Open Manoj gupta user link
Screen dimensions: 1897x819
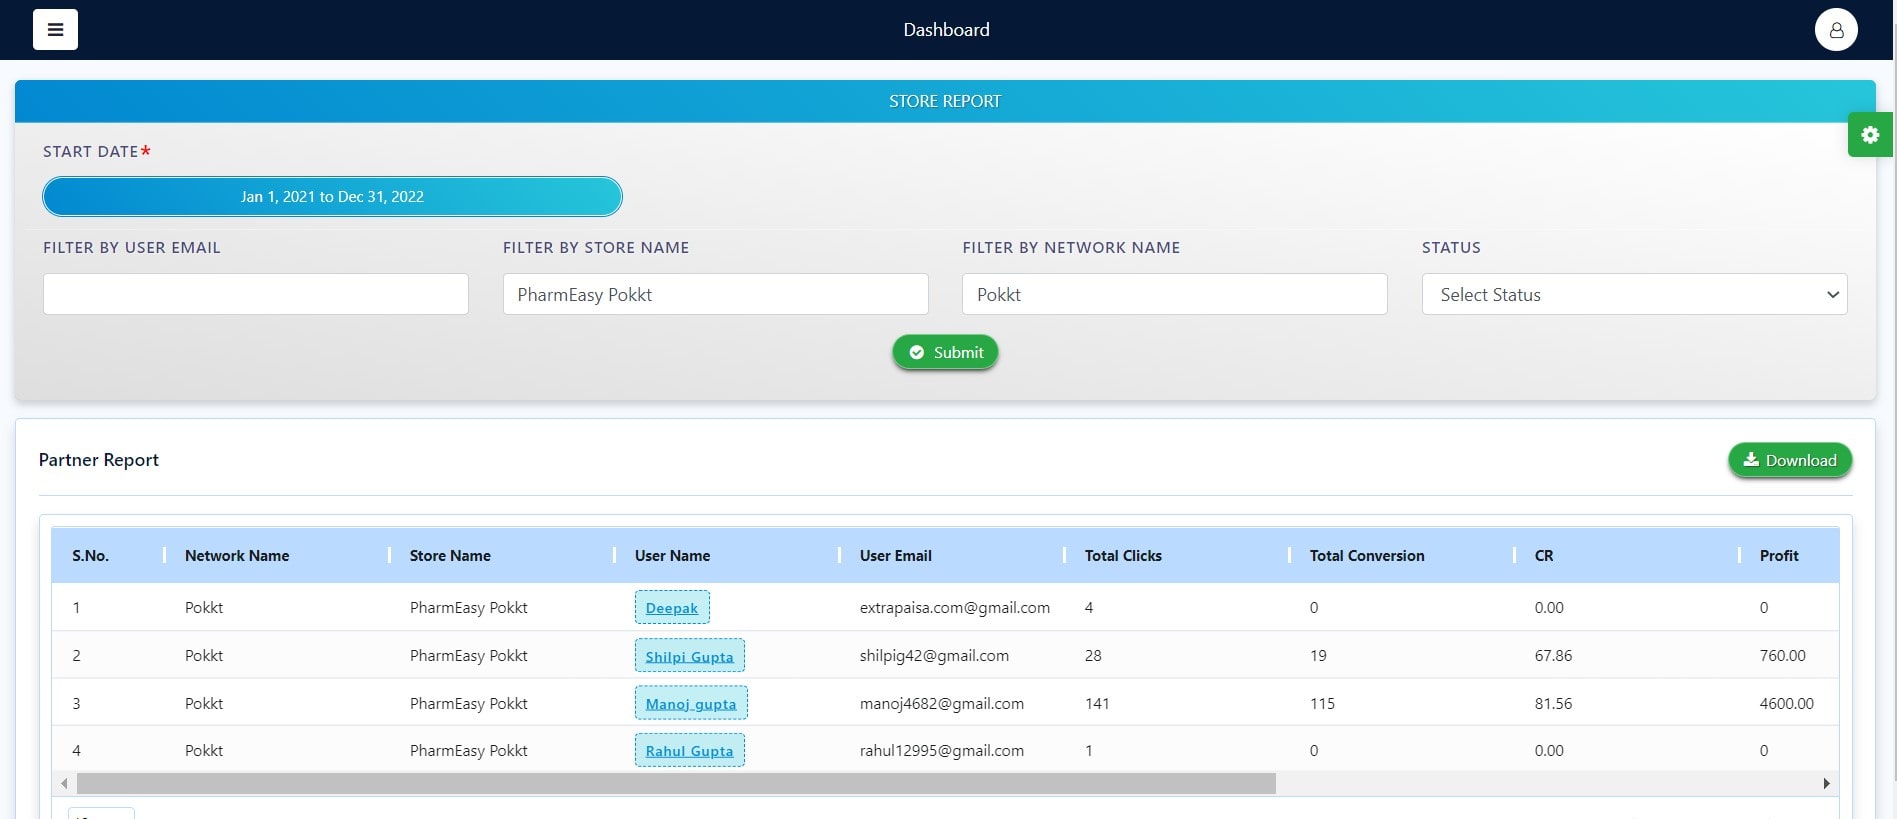(691, 703)
